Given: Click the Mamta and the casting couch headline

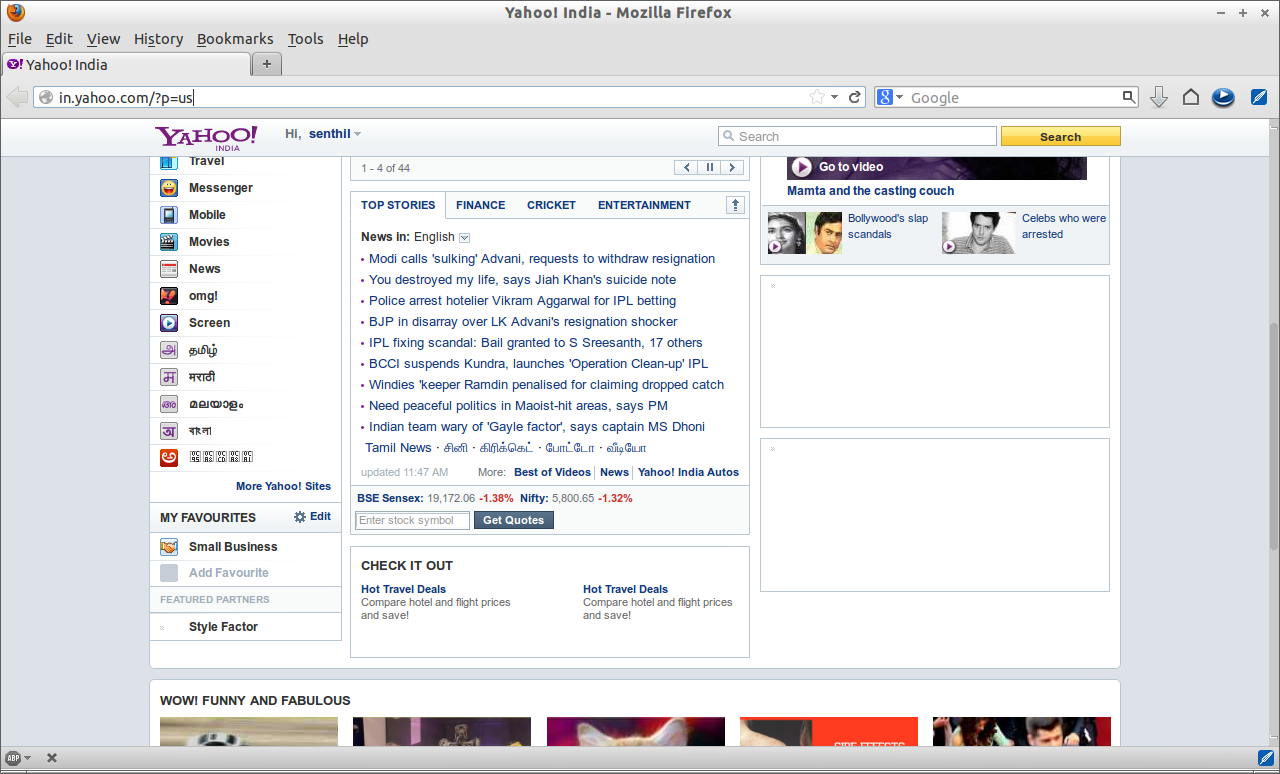Looking at the screenshot, I should point(870,191).
